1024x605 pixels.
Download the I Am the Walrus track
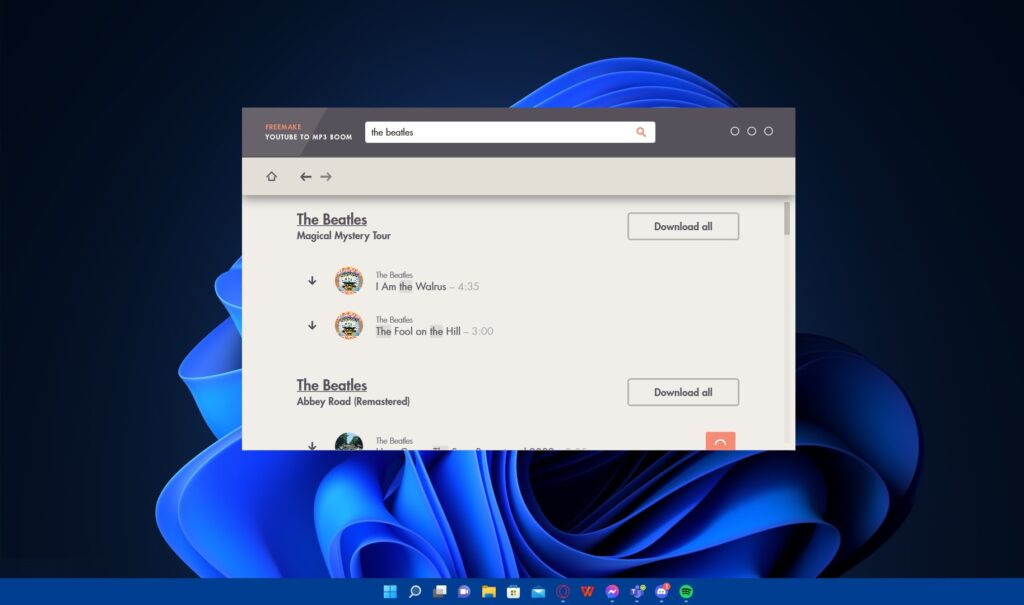coord(312,280)
